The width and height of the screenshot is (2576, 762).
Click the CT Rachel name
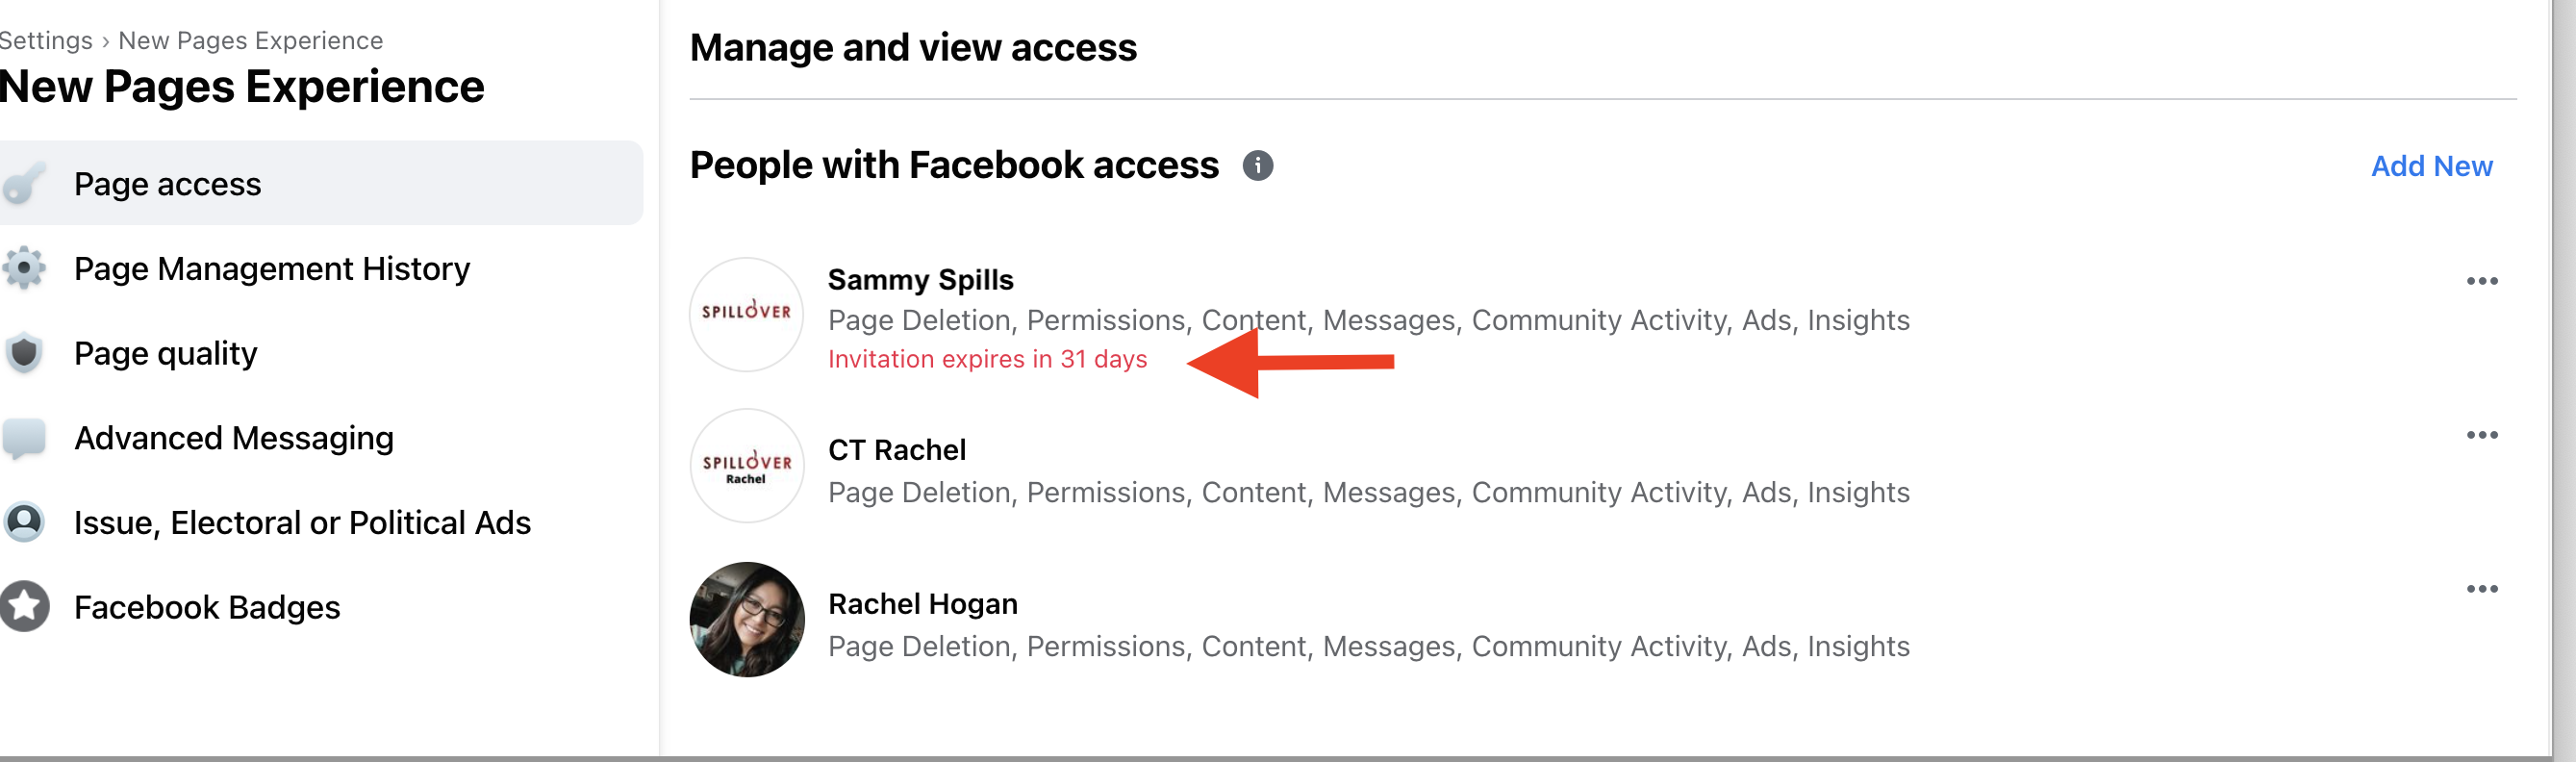[896, 450]
